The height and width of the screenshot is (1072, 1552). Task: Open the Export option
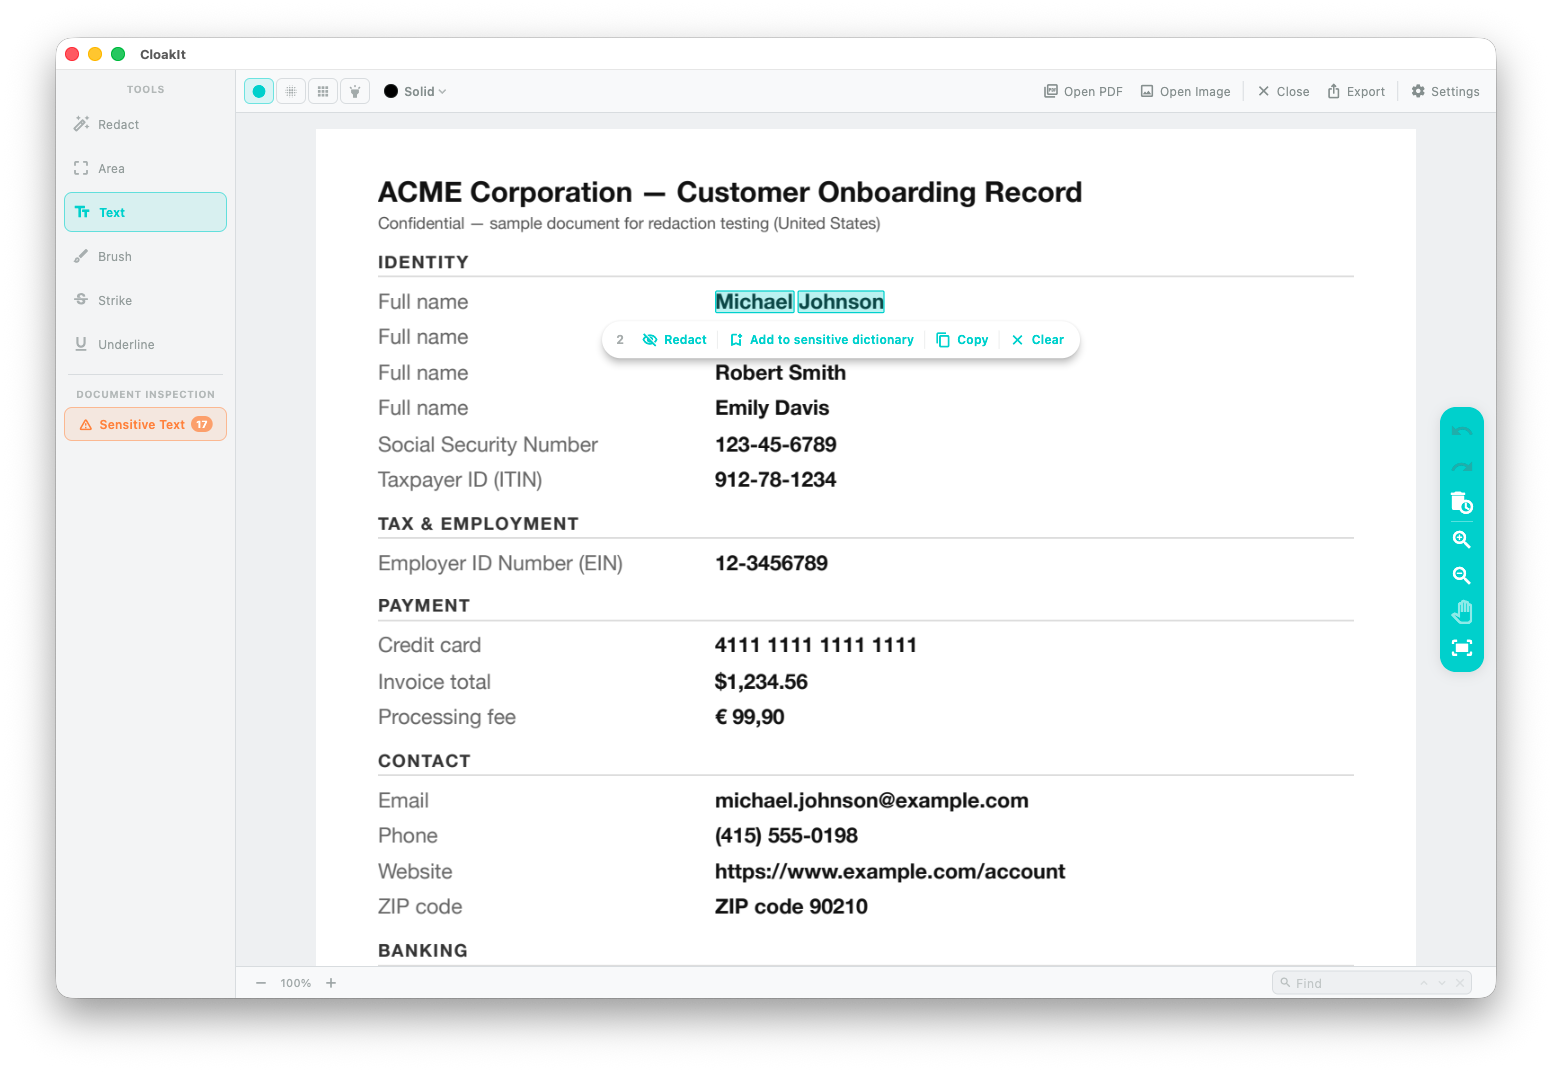(1356, 91)
